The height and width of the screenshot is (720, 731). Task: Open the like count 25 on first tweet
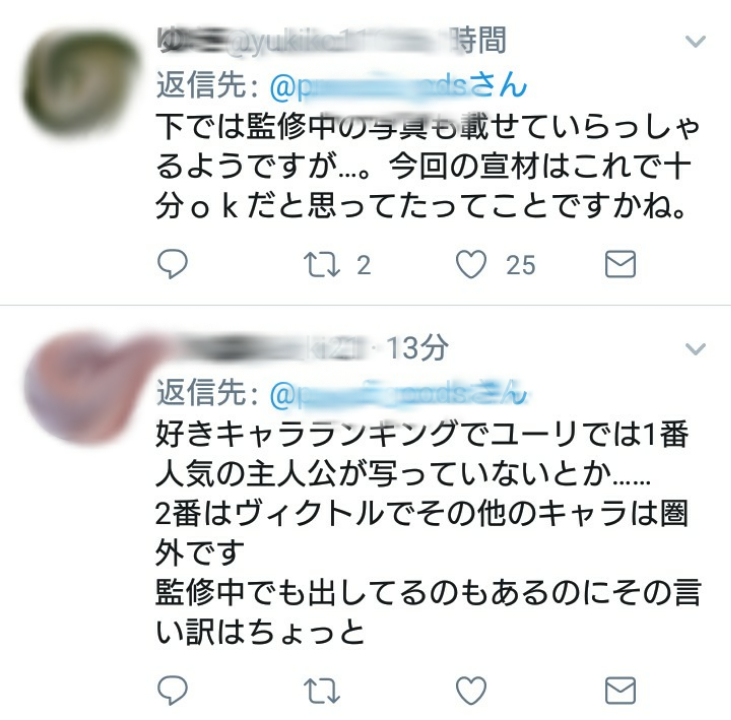click(x=521, y=265)
